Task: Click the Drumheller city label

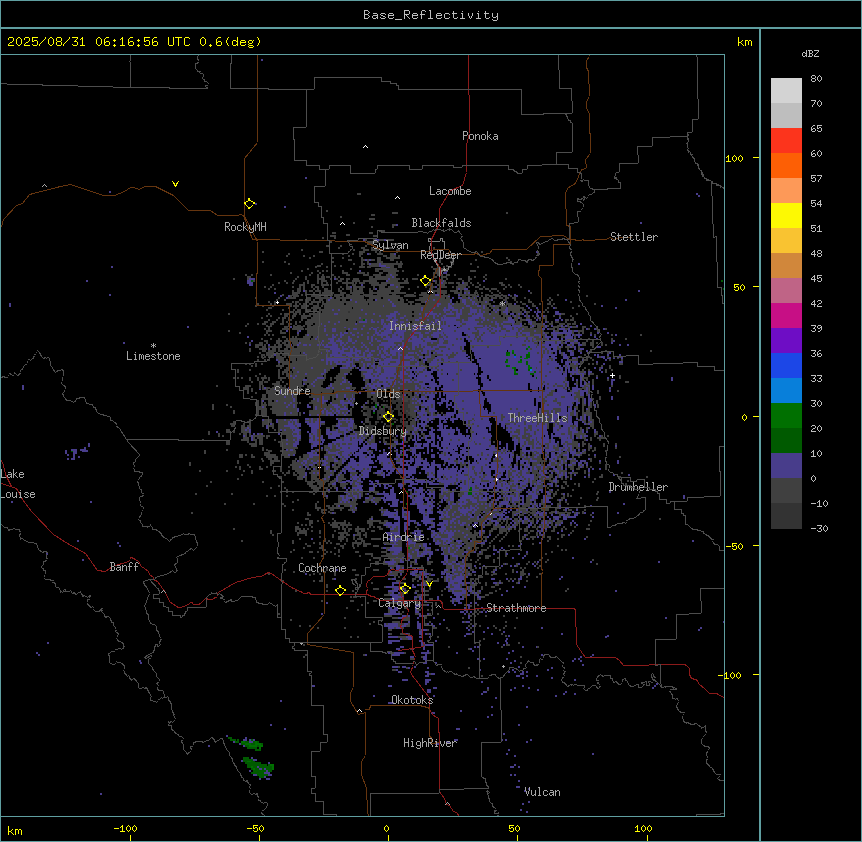Action: [638, 487]
